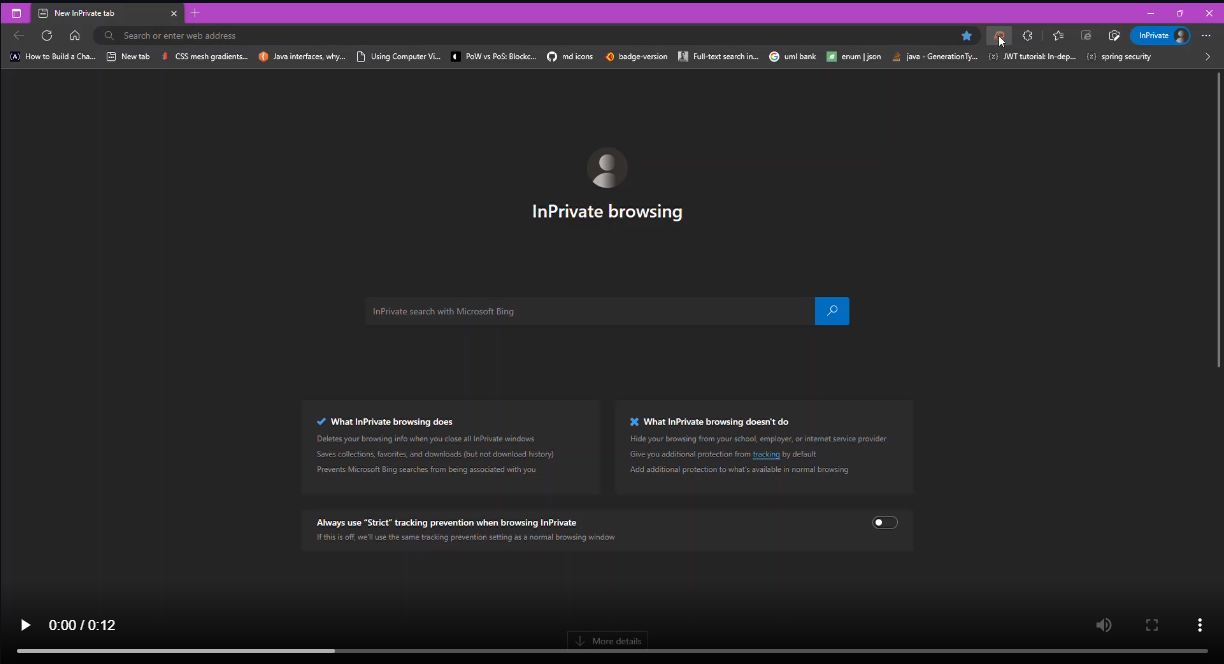Expand favorites bar overflow chevron

(1207, 57)
